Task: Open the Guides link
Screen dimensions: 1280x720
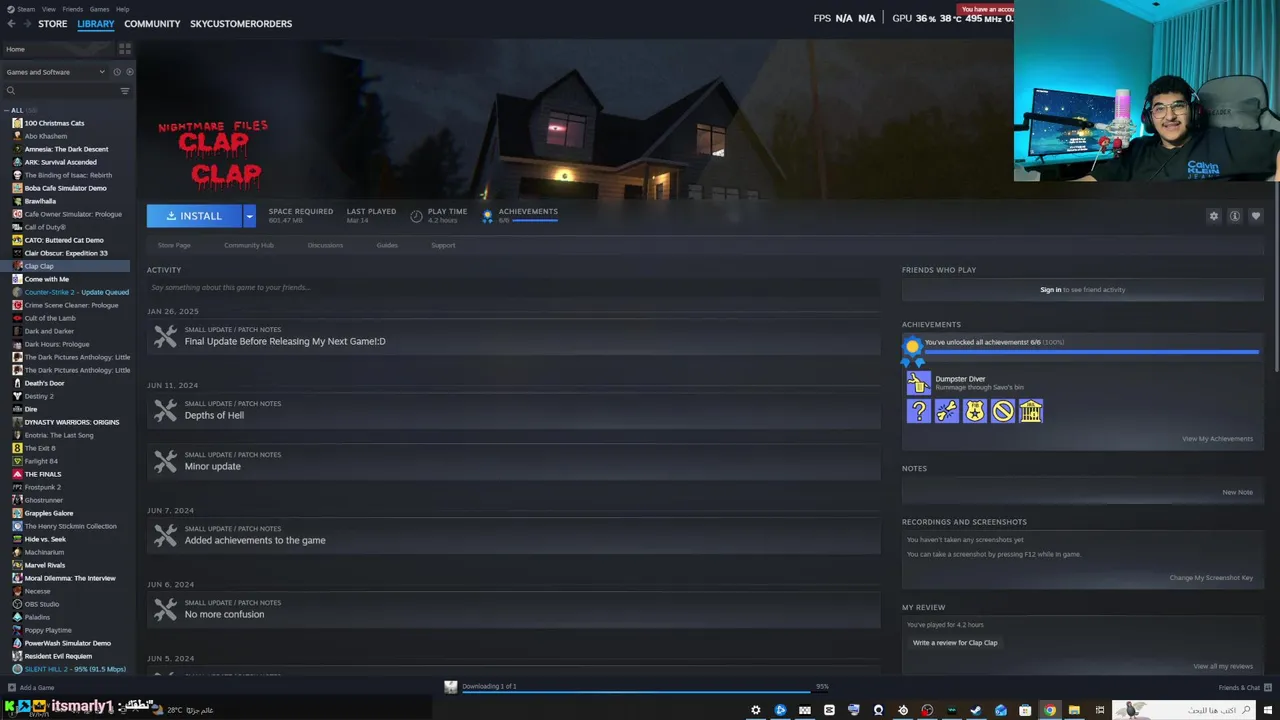Action: (x=387, y=245)
